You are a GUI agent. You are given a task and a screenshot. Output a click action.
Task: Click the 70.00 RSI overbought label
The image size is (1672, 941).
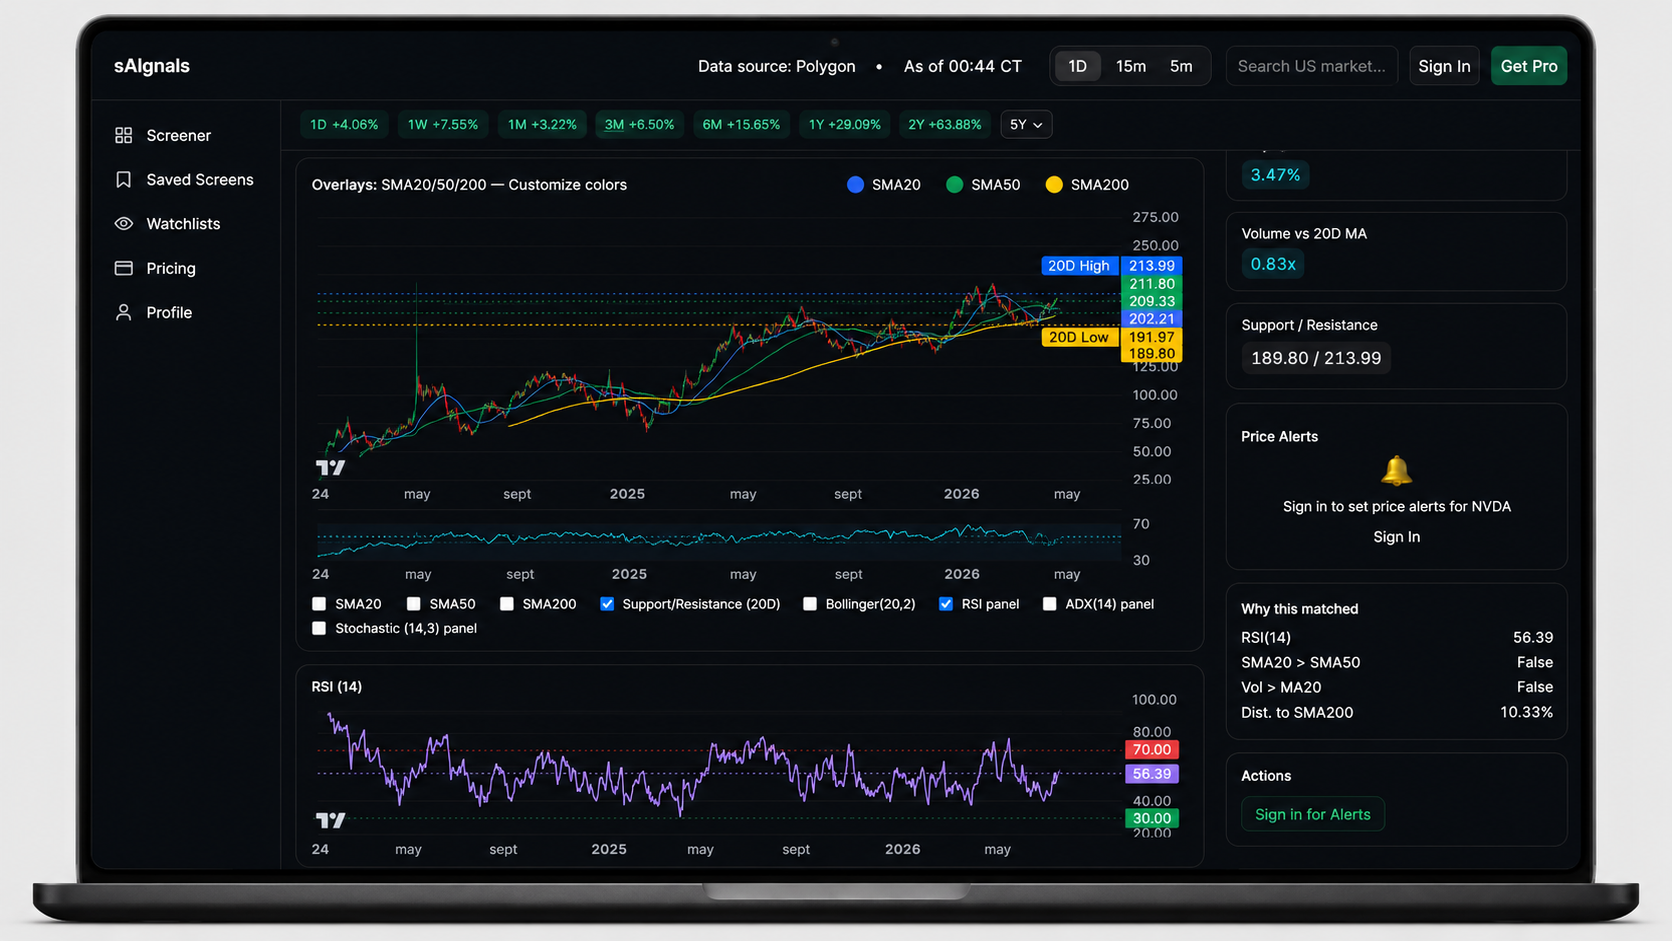1152,750
